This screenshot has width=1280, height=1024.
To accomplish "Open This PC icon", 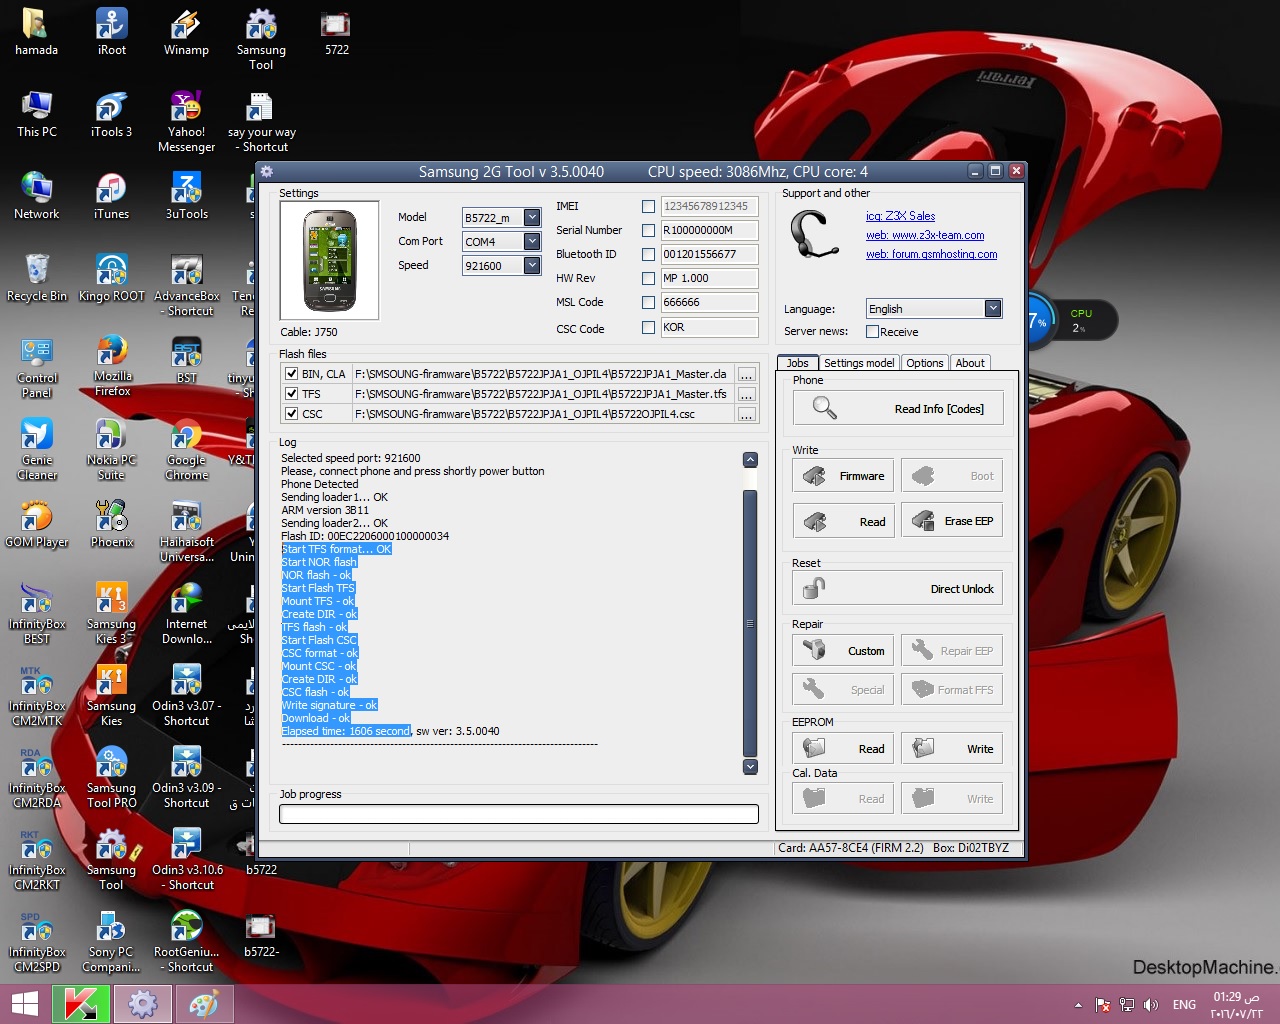I will [36, 114].
